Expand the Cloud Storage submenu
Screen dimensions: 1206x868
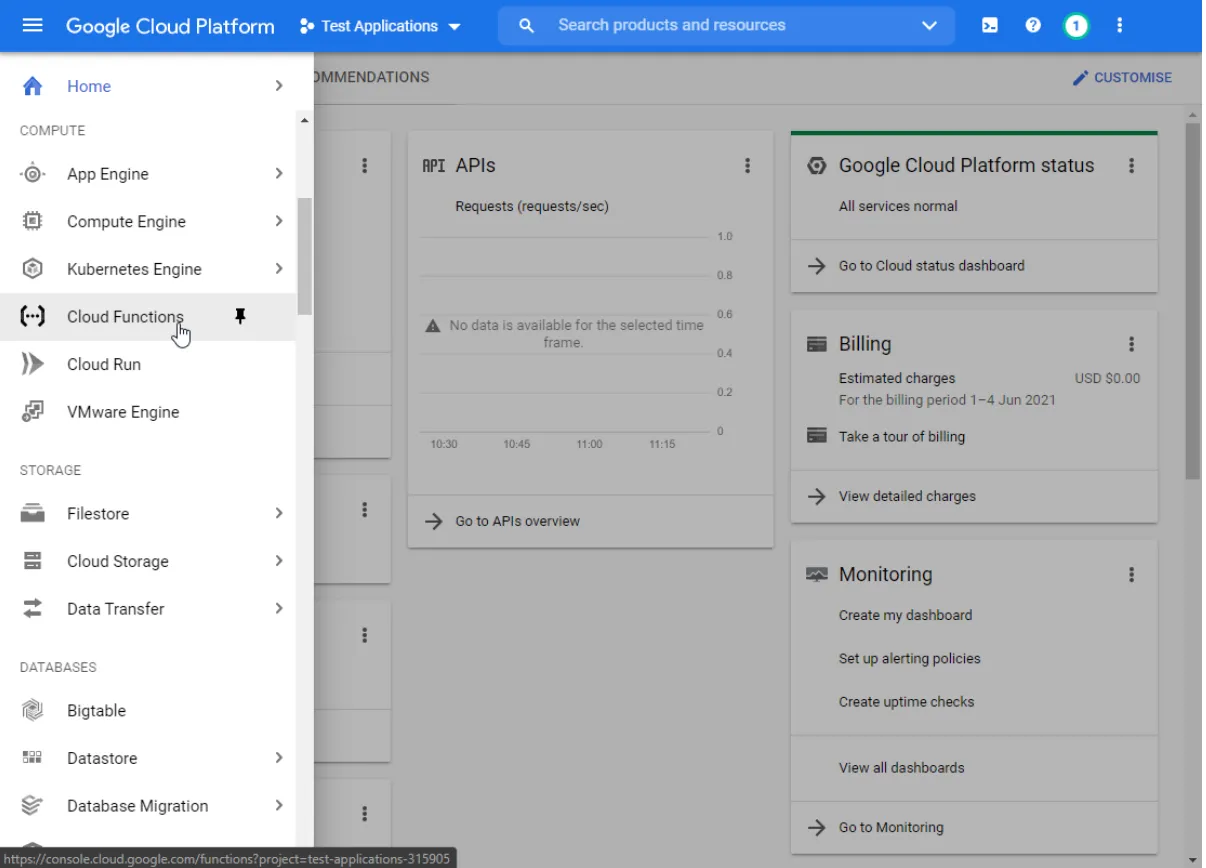click(279, 561)
